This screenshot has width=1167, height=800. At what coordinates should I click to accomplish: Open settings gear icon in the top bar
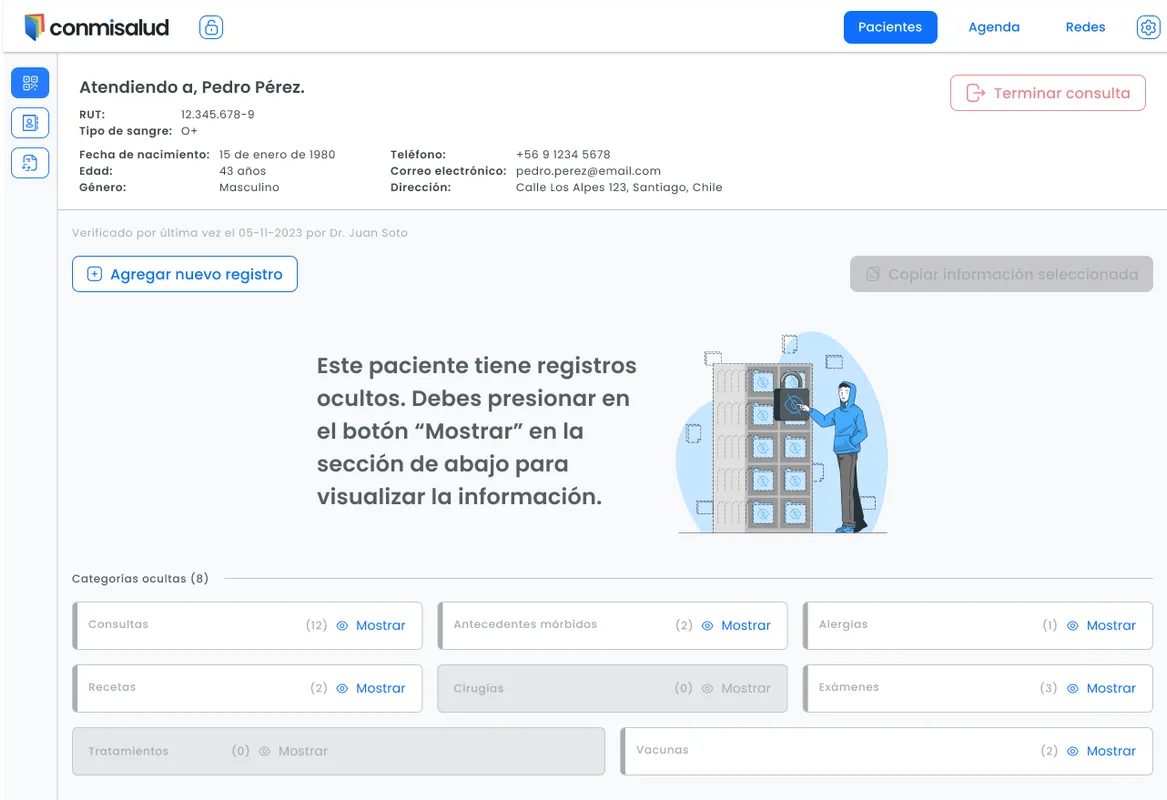[x=1148, y=28]
